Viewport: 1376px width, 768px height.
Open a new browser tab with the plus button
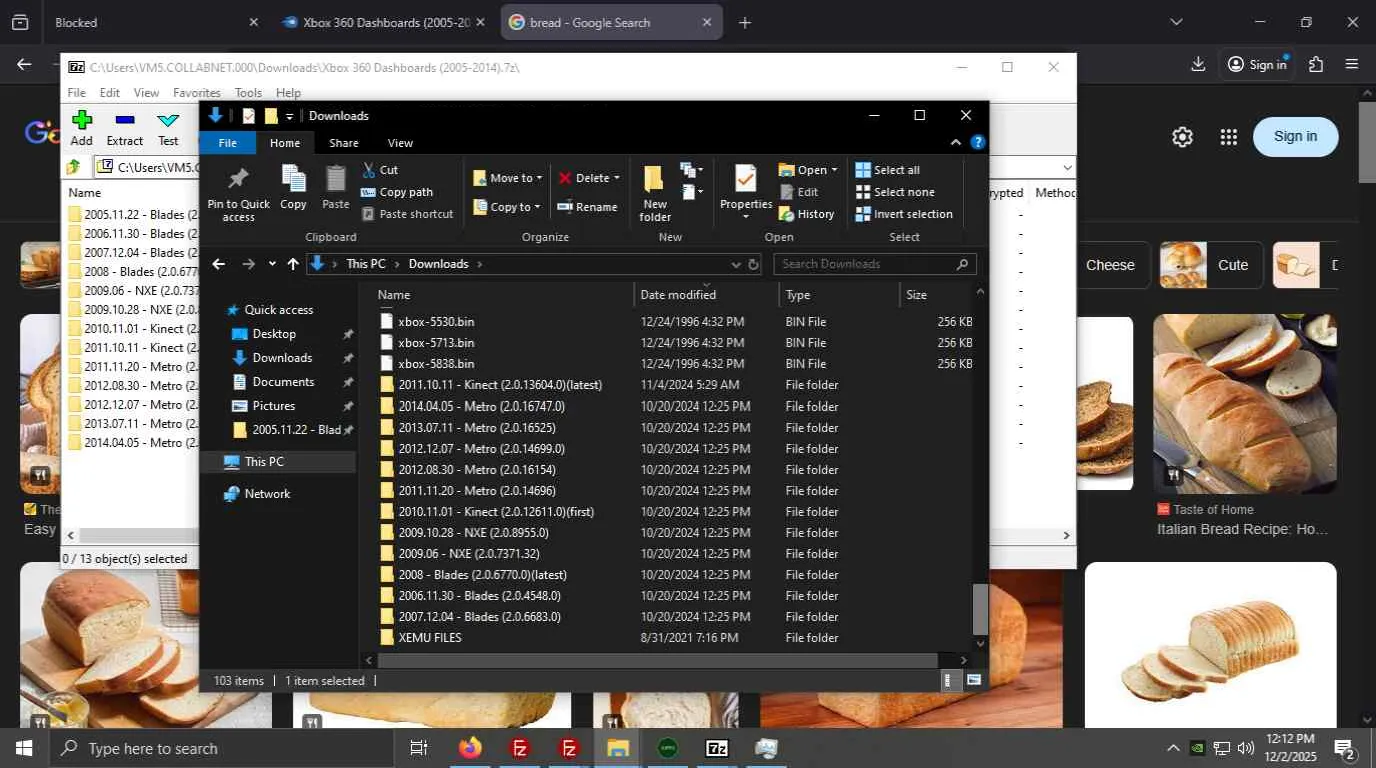[x=744, y=22]
